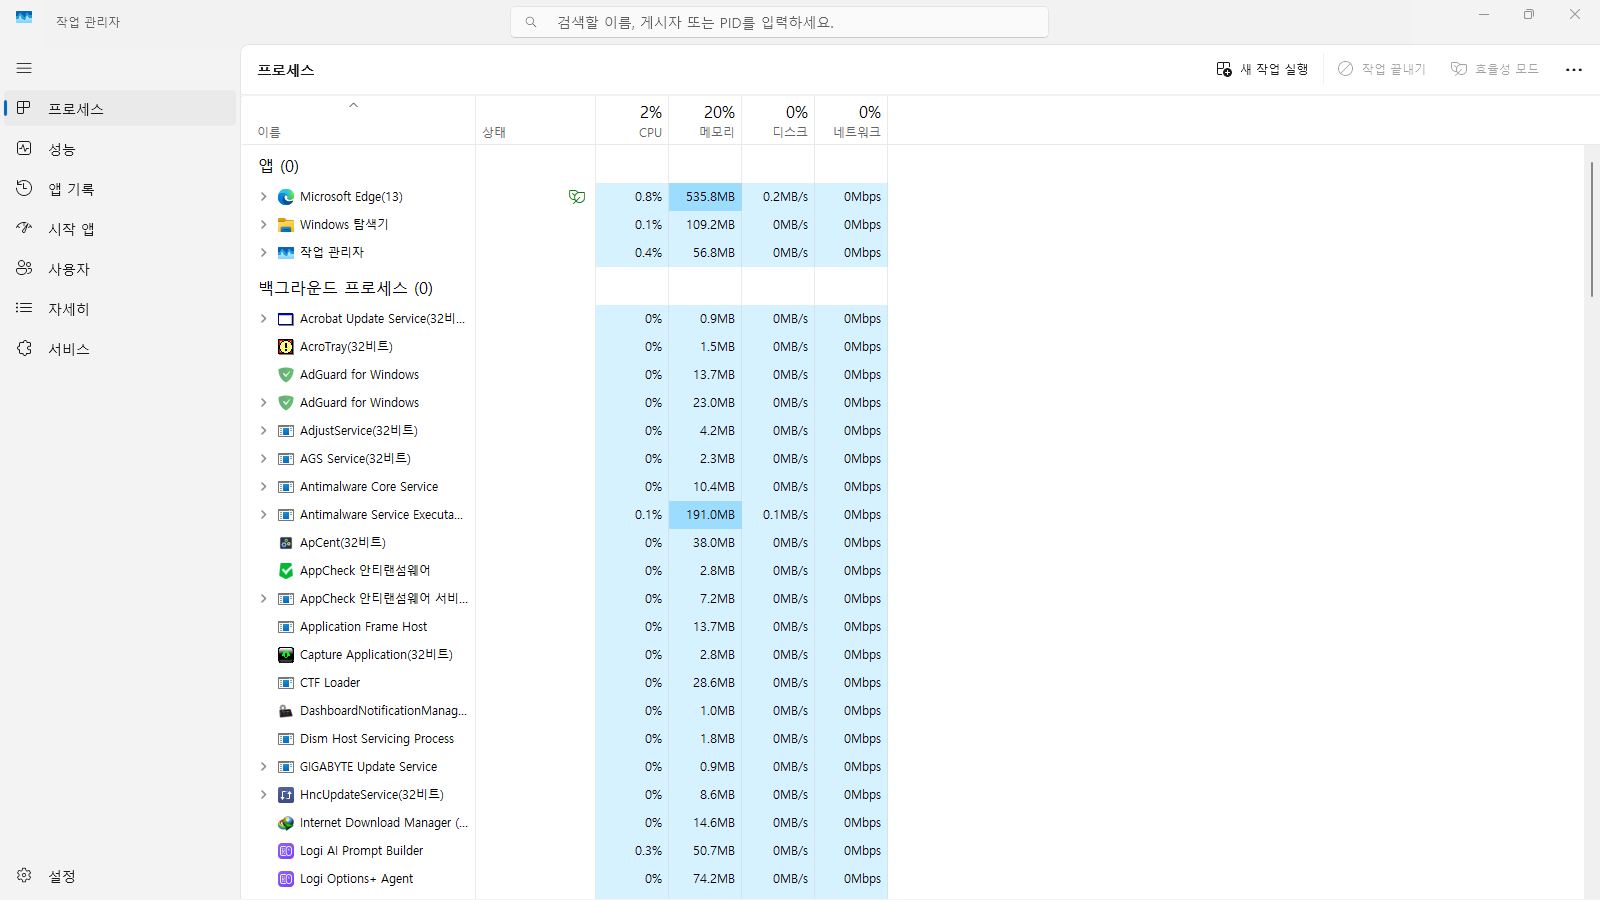Image resolution: width=1600 pixels, height=900 pixels.
Task: Sort by the 디스크 column header
Action: click(778, 120)
